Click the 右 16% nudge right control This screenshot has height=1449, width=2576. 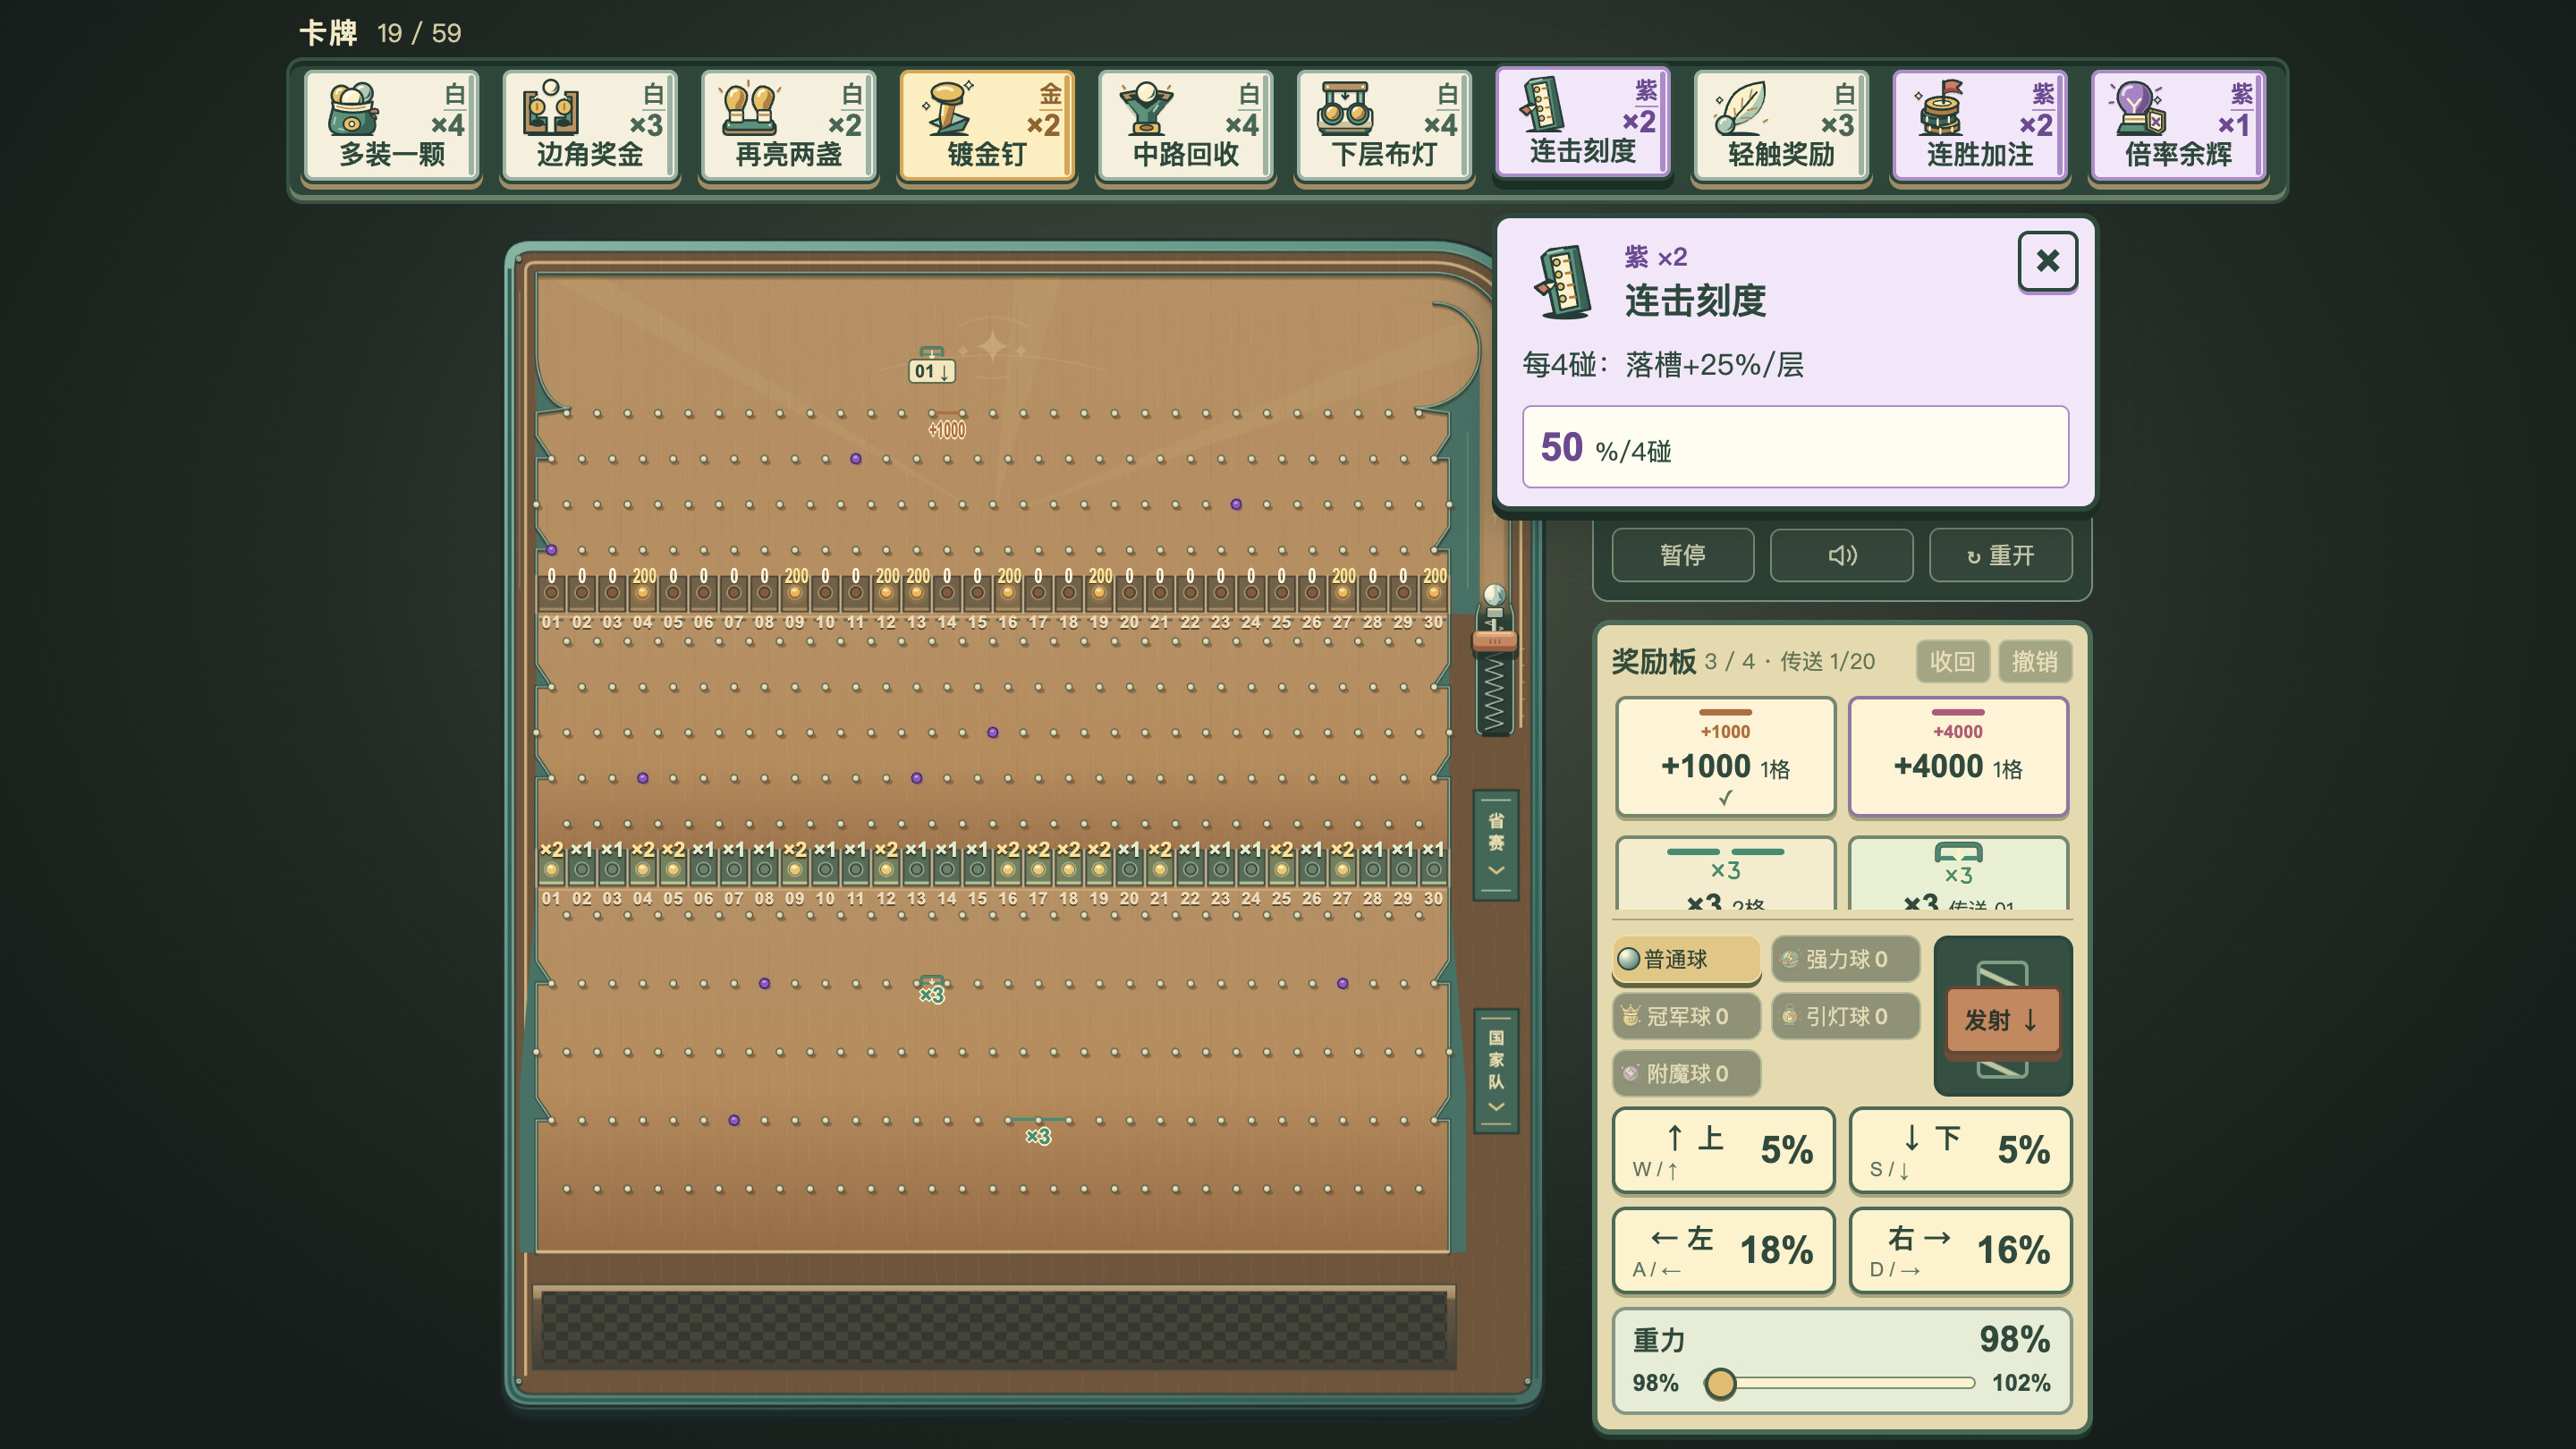1960,1250
